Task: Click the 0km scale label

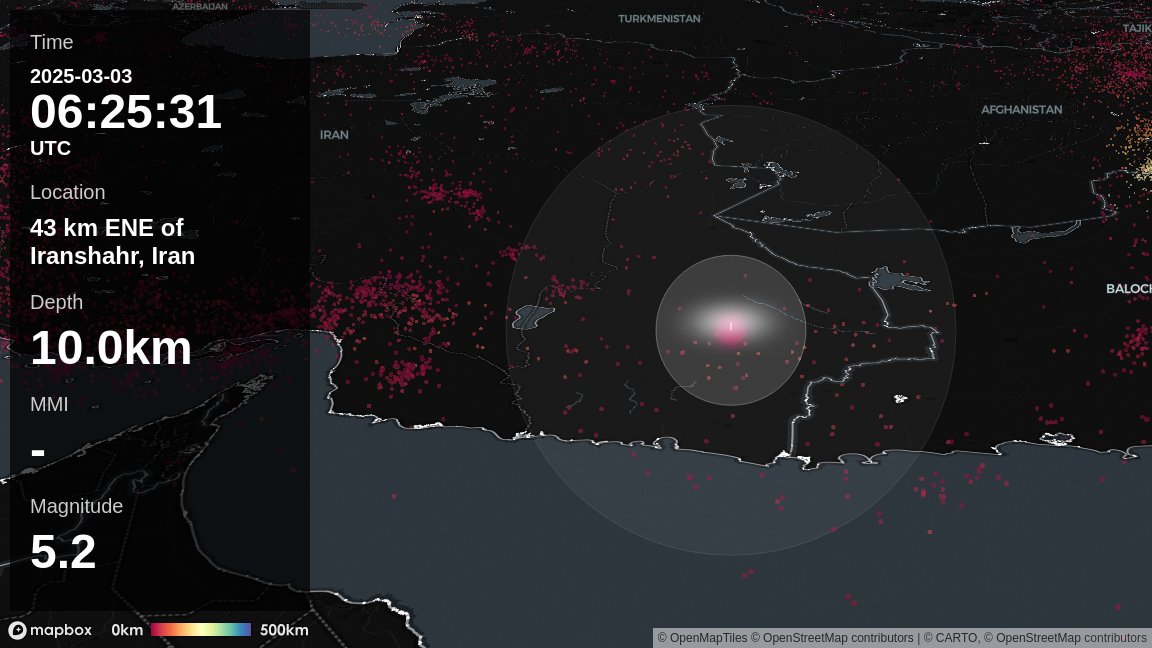Action: 127,630
